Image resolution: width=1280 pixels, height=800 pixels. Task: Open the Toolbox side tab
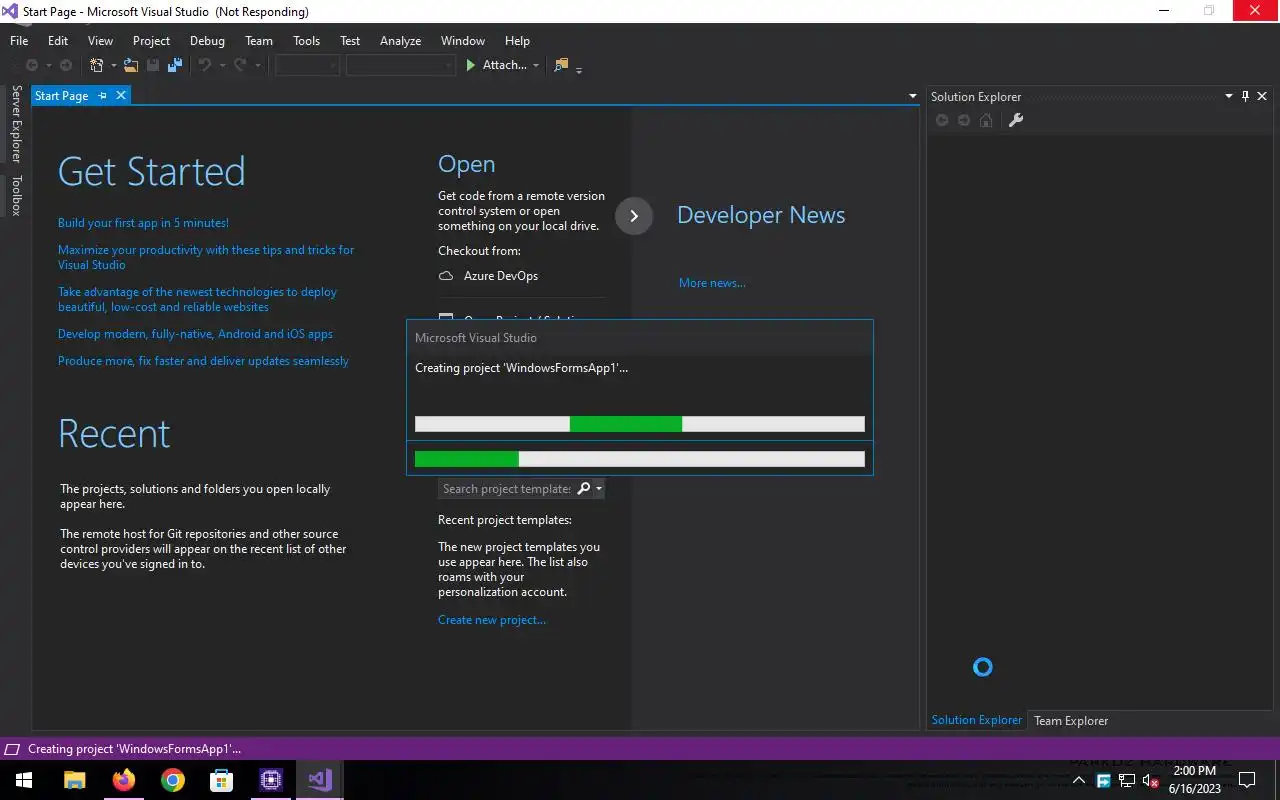[x=16, y=196]
